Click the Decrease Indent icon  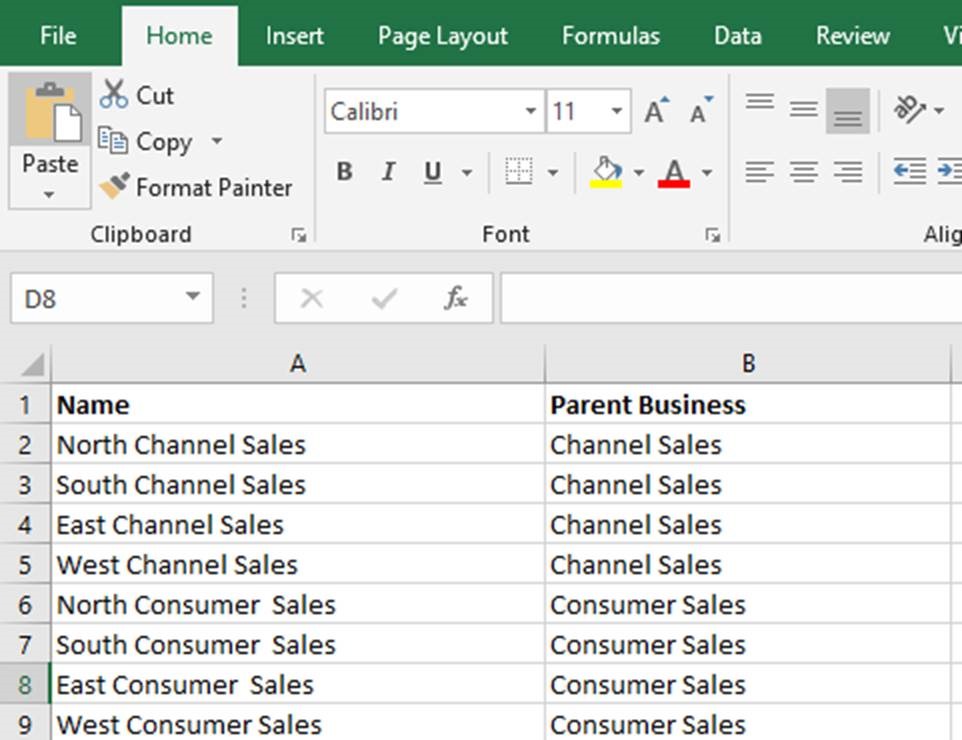pos(909,172)
